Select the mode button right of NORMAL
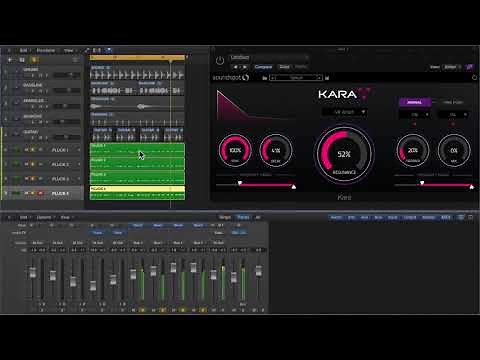The width and height of the screenshot is (480, 360). (x=452, y=102)
